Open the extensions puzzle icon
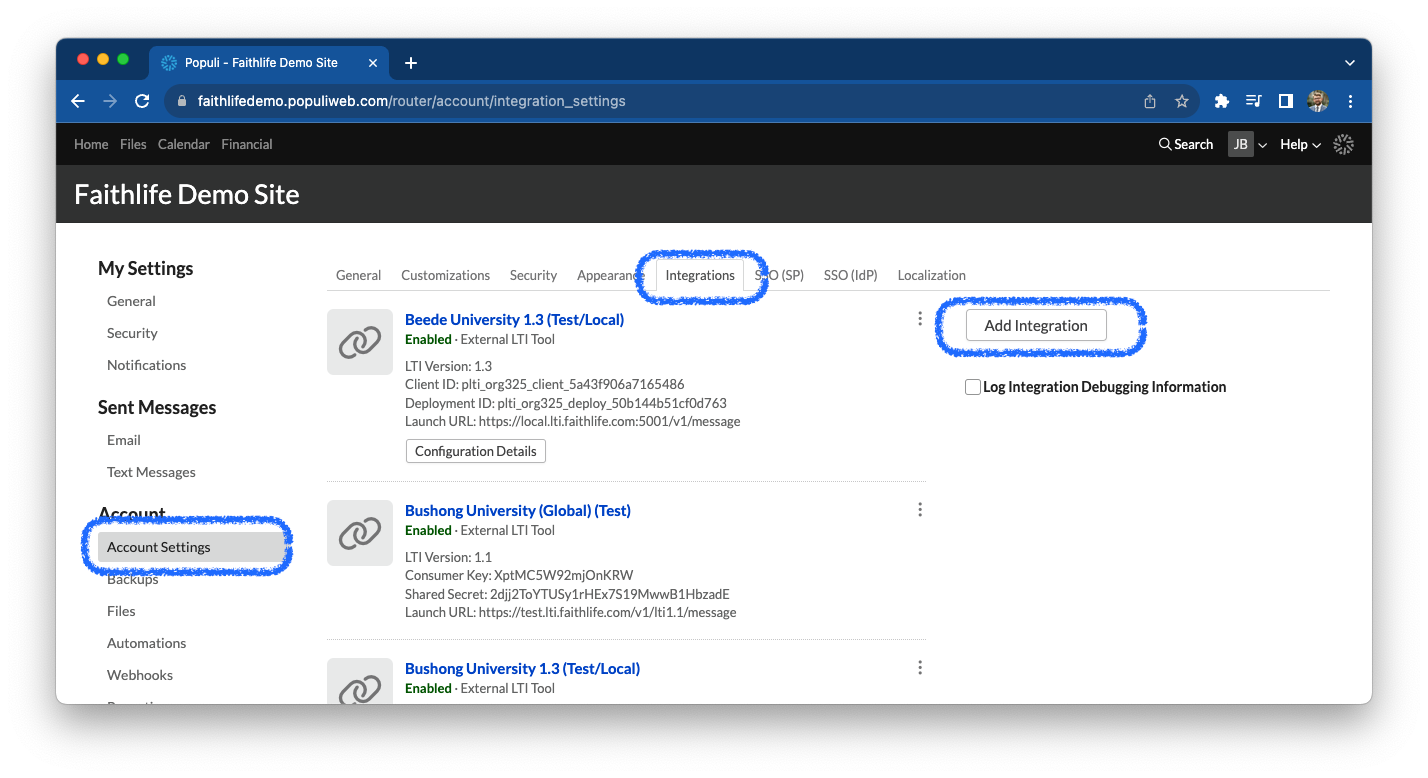This screenshot has width=1428, height=778. pos(1221,101)
